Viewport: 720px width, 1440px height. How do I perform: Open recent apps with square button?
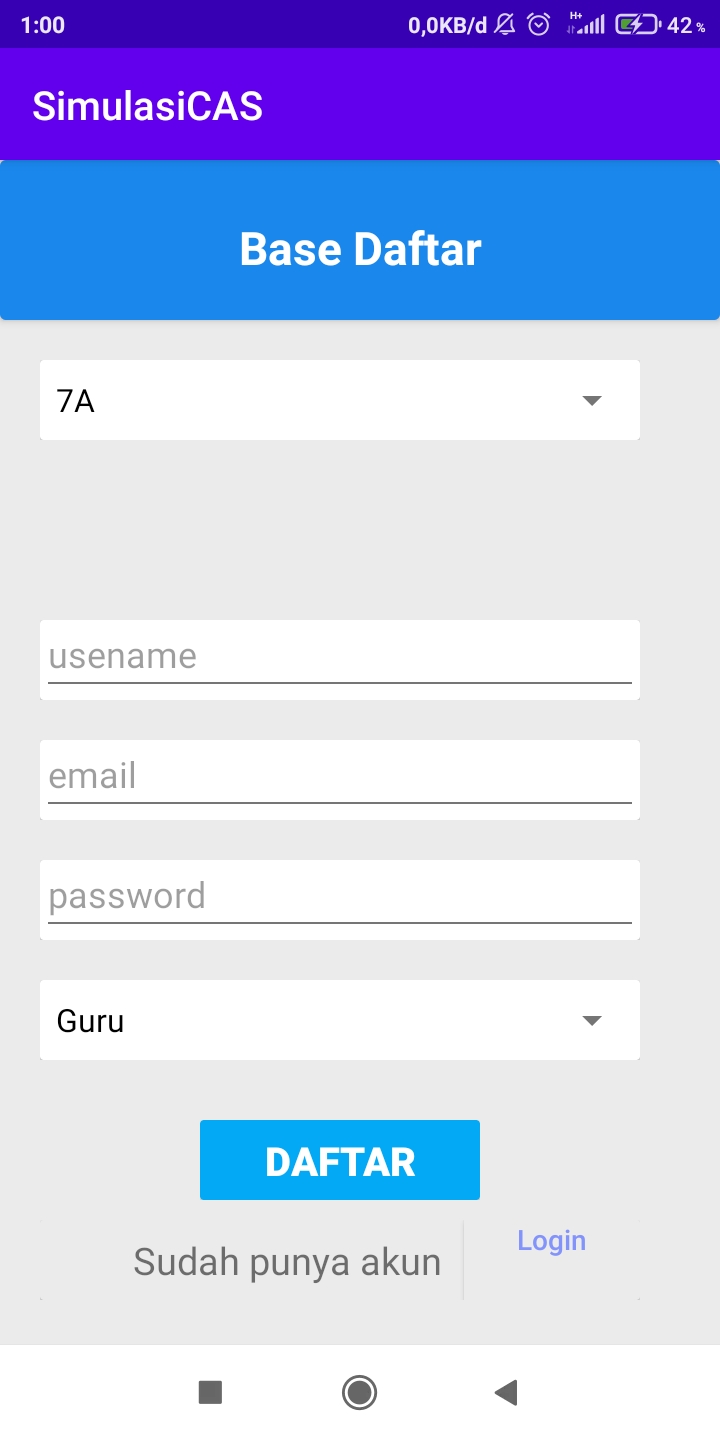[210, 1392]
